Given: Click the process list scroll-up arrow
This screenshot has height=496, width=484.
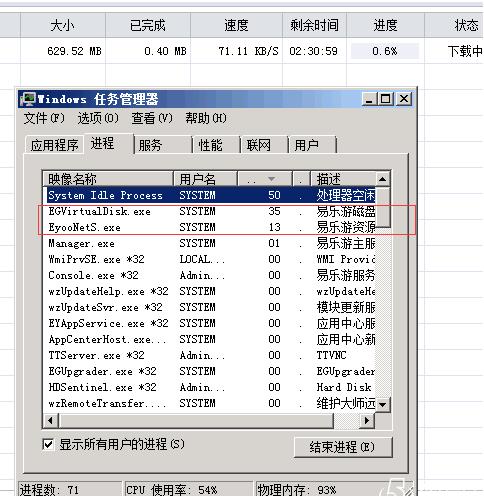Looking at the screenshot, I should [382, 179].
